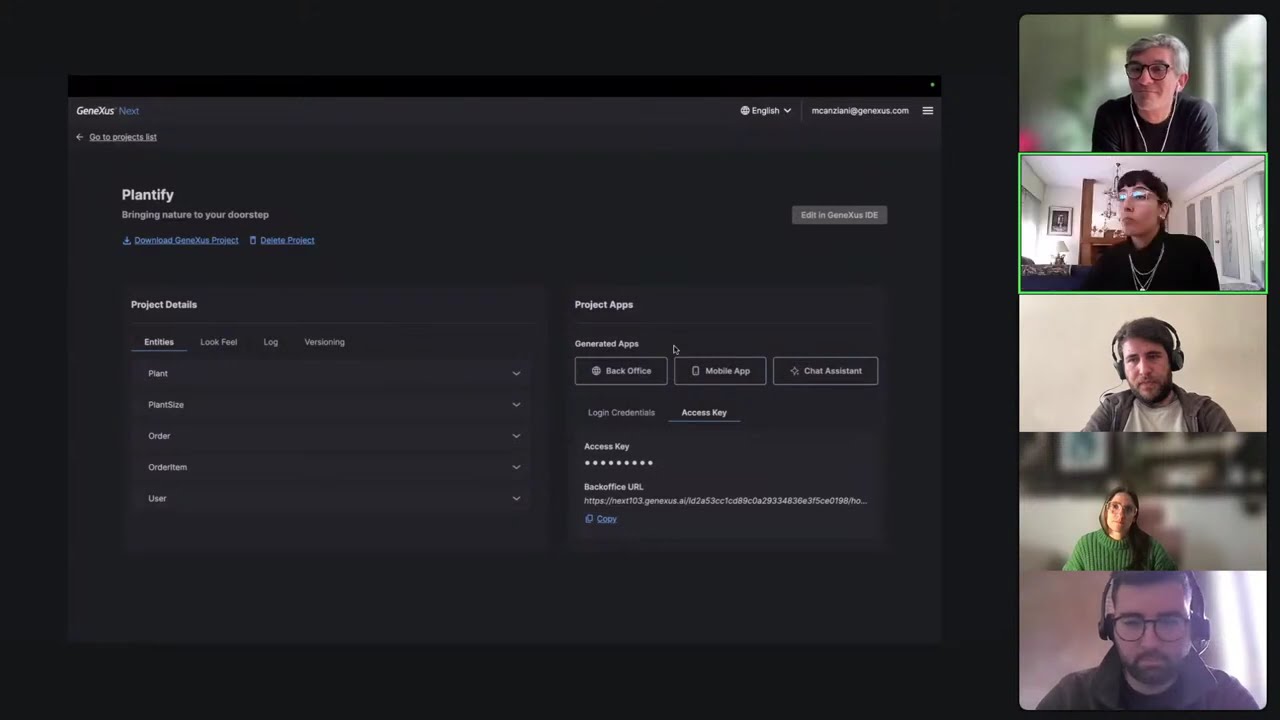Screen dimensions: 1280x720
Task: Click the Back Office button
Action: pos(621,371)
